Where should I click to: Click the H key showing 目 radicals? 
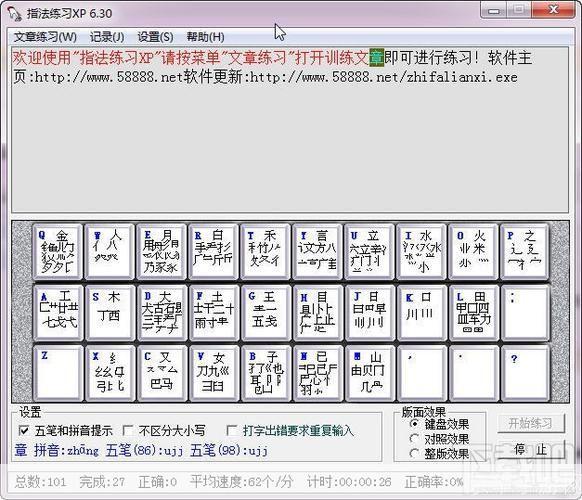317,313
